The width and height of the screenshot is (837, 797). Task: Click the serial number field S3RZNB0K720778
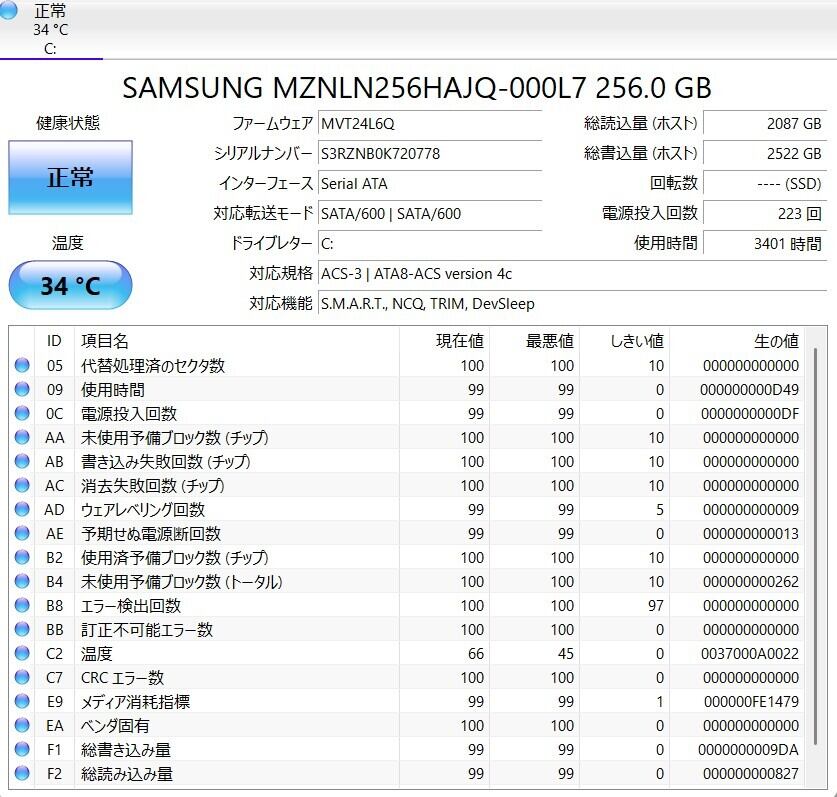pos(429,154)
